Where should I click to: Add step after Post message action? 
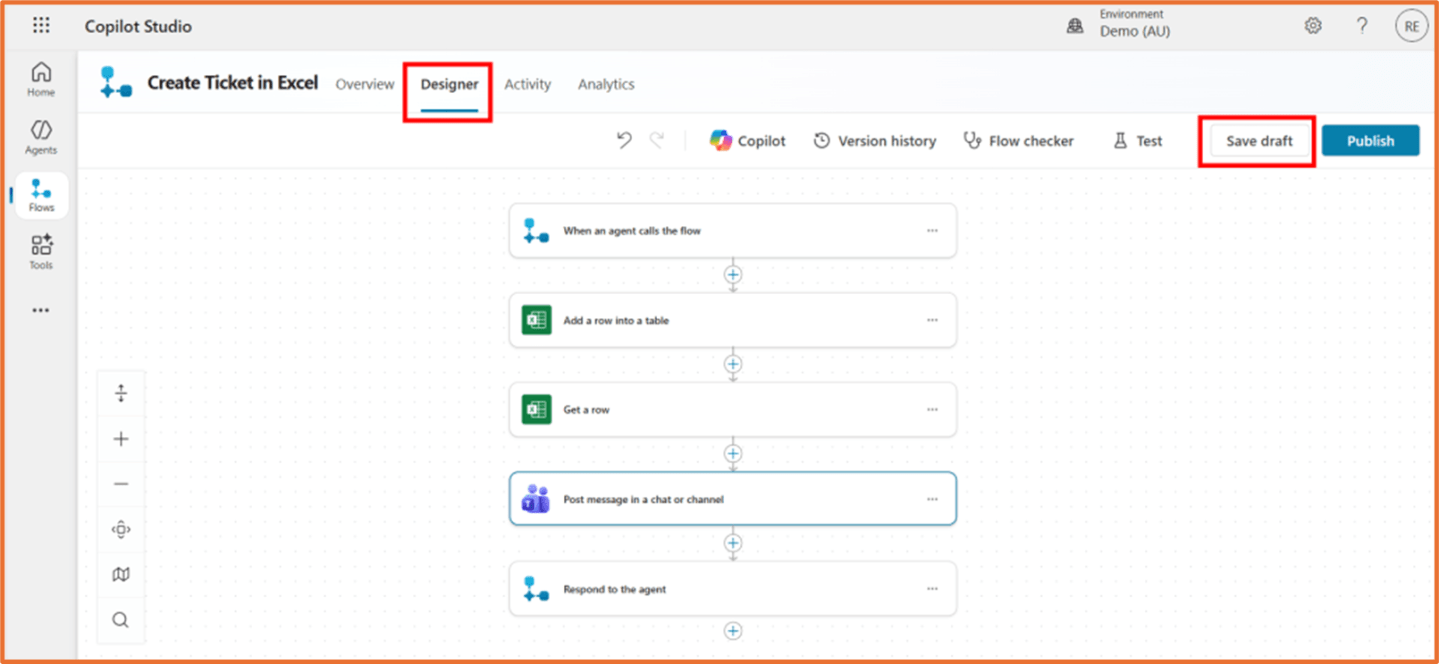click(733, 543)
